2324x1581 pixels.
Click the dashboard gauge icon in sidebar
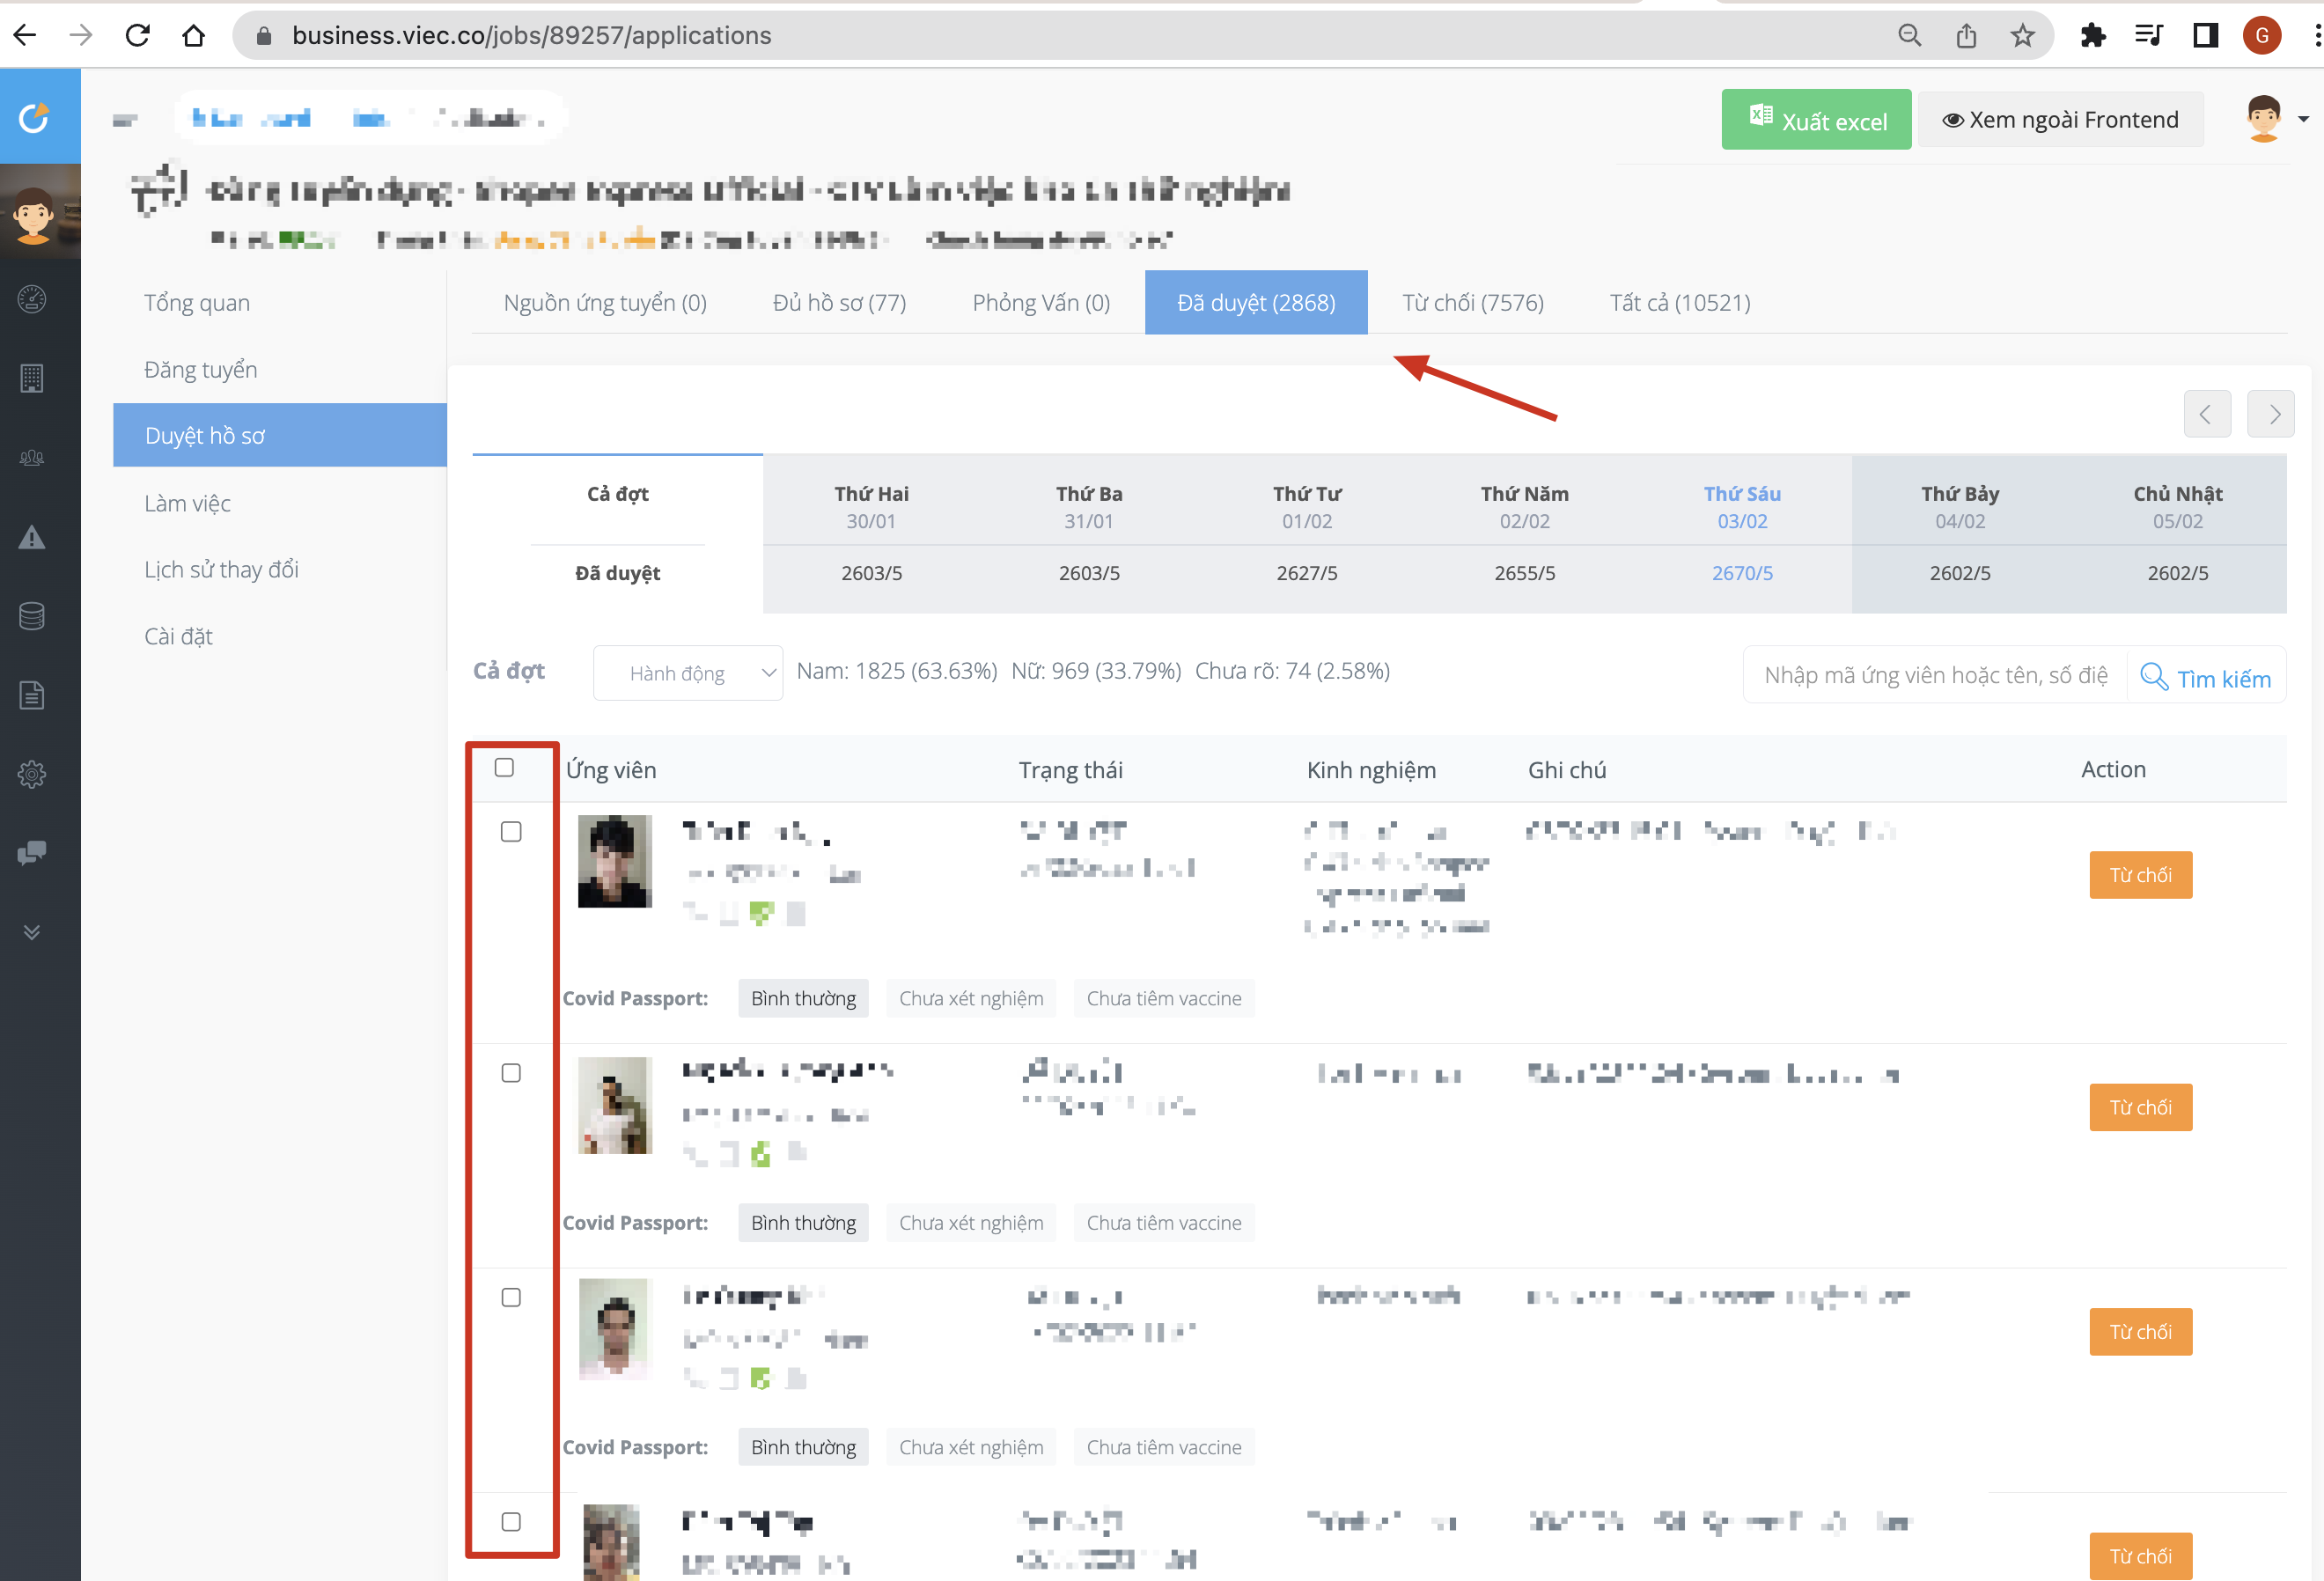click(32, 299)
